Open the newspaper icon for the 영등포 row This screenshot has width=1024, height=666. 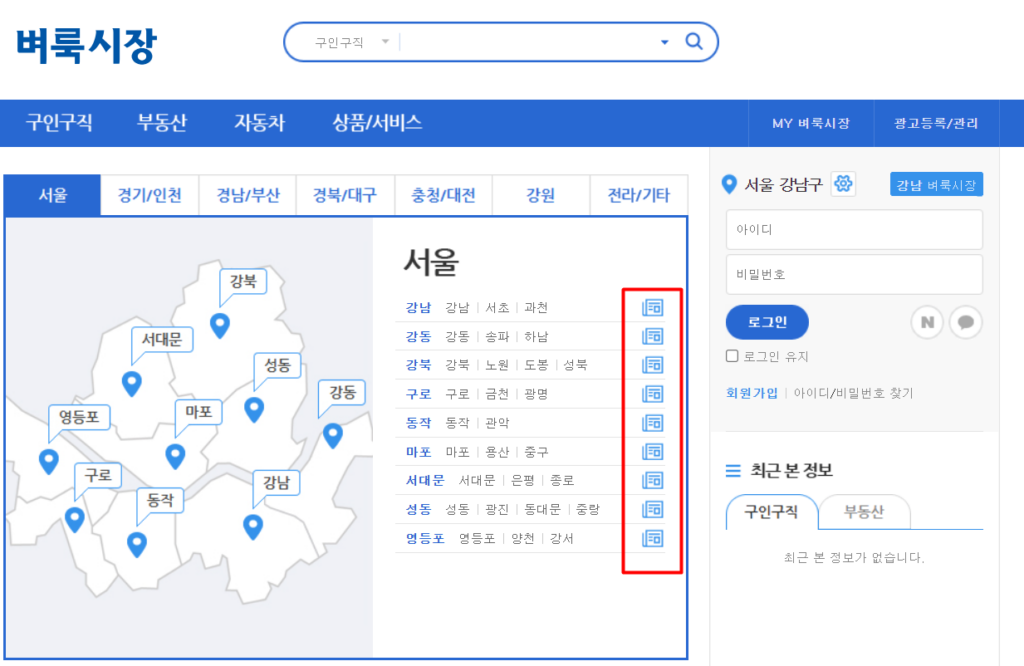click(653, 538)
